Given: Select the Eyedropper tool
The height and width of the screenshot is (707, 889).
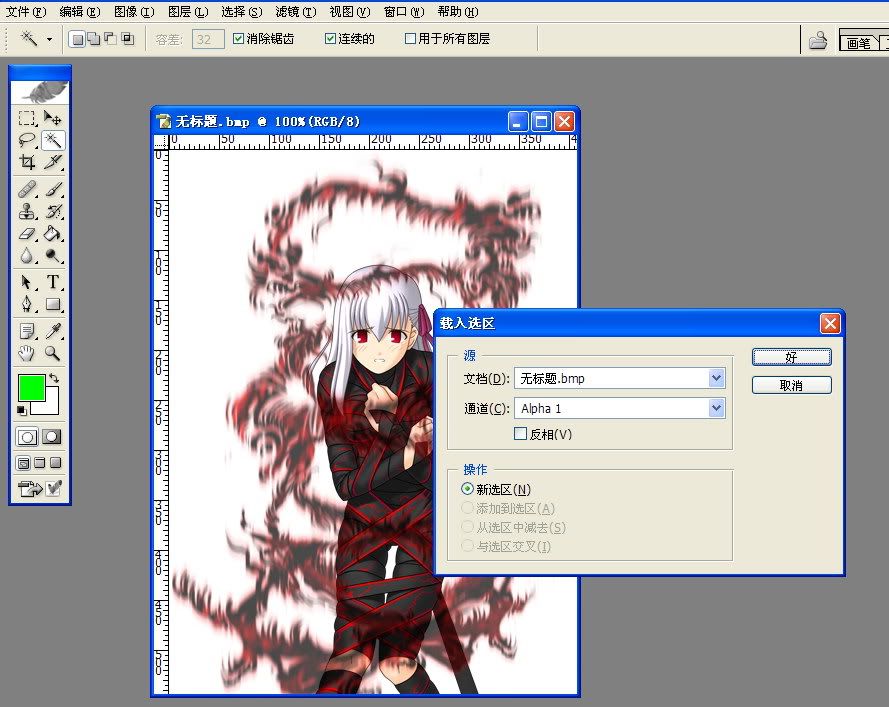Looking at the screenshot, I should point(53,331).
